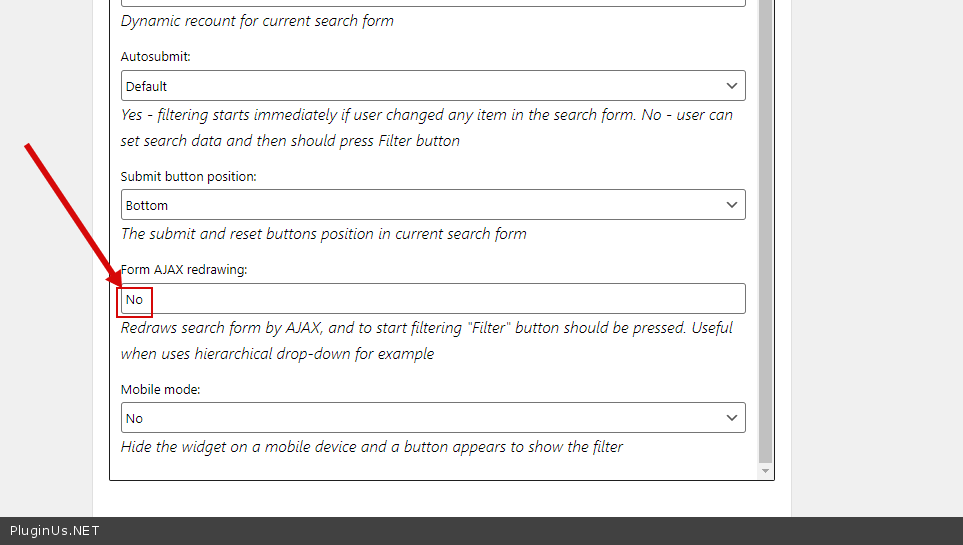The image size is (963, 545).
Task: Click the Form AJAX redrawing label
Action: pos(184,270)
